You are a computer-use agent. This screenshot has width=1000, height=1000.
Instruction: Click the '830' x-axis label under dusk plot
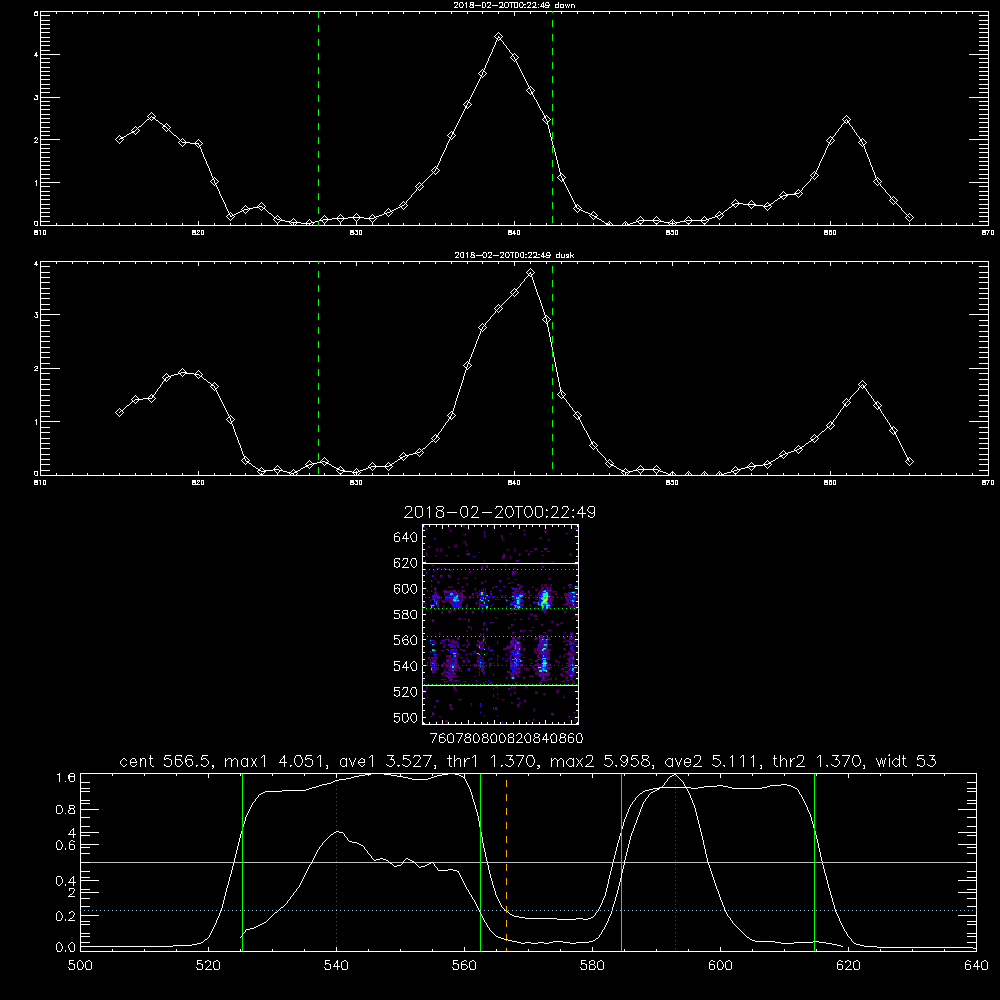point(357,483)
